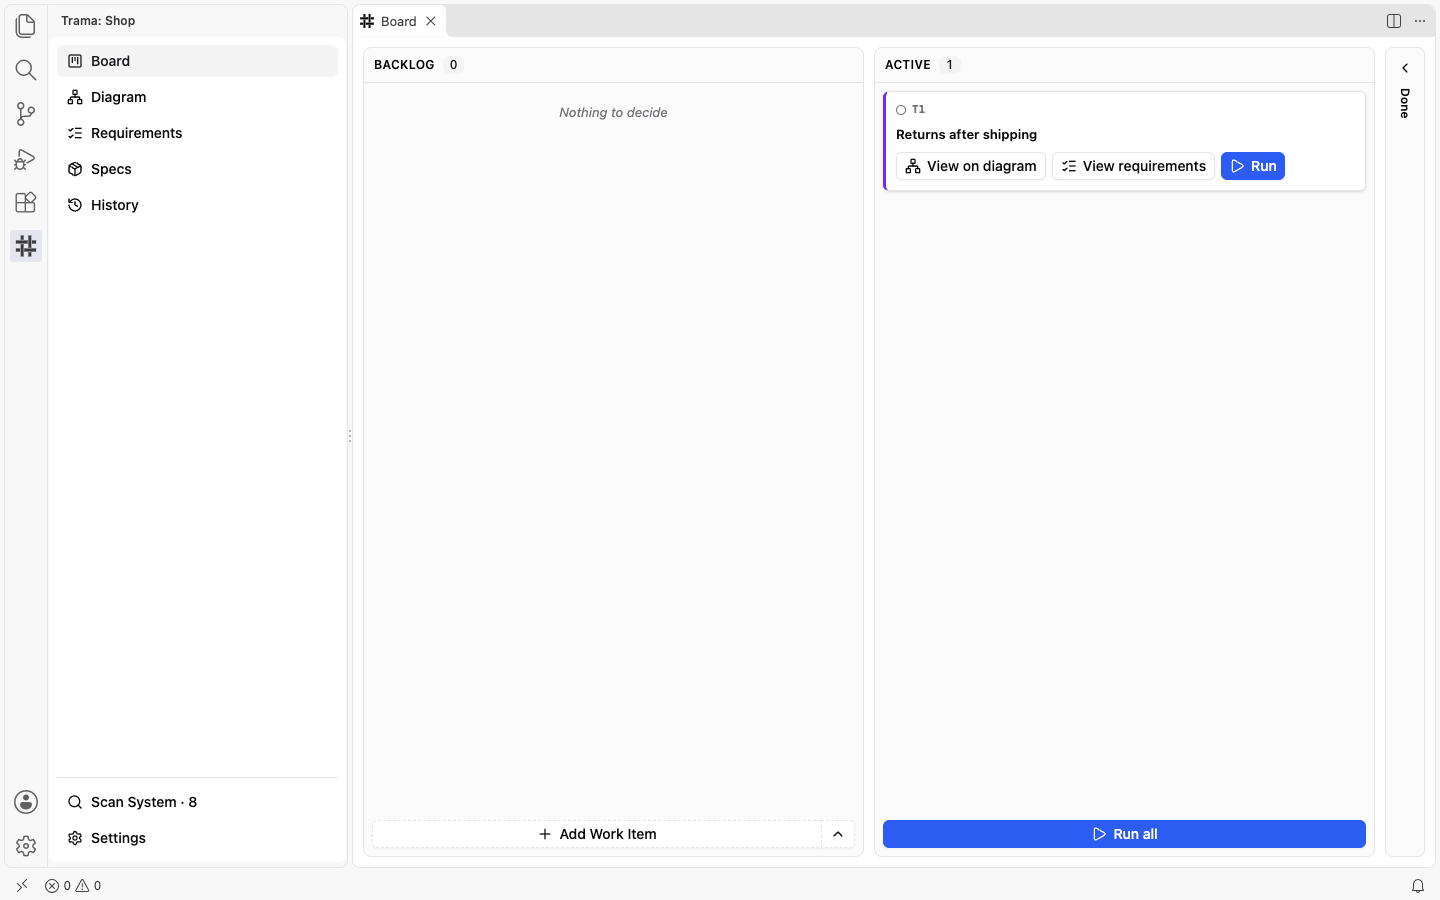The height and width of the screenshot is (900, 1440).
Task: Select Board in the sidebar
Action: (198, 61)
